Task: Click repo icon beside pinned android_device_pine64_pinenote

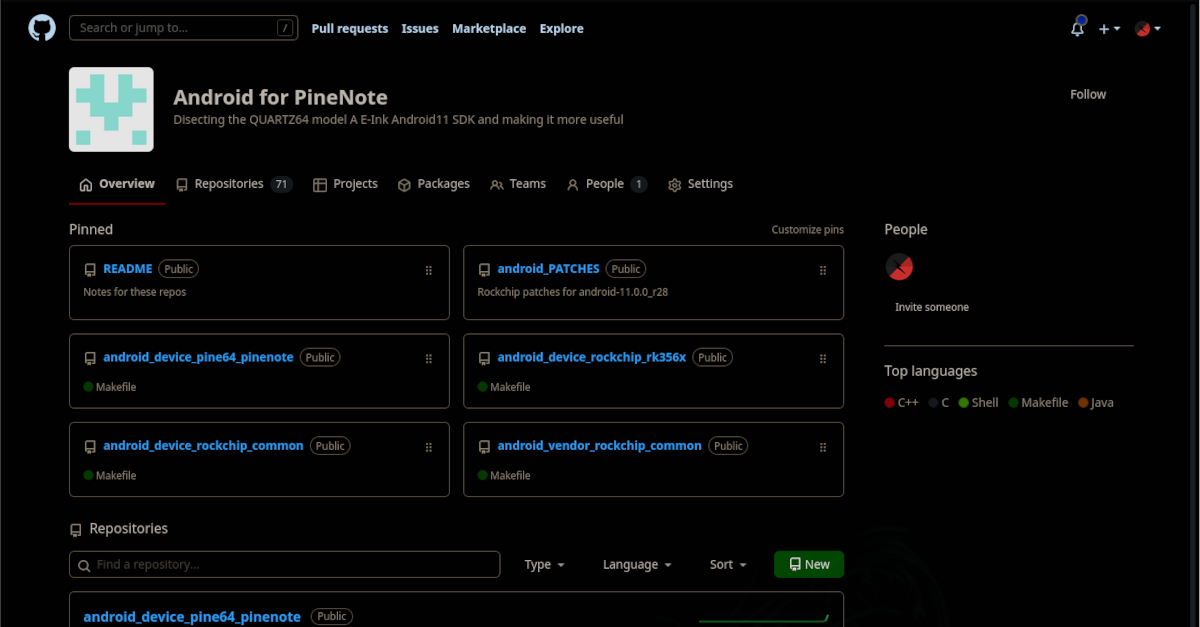Action: coord(90,358)
